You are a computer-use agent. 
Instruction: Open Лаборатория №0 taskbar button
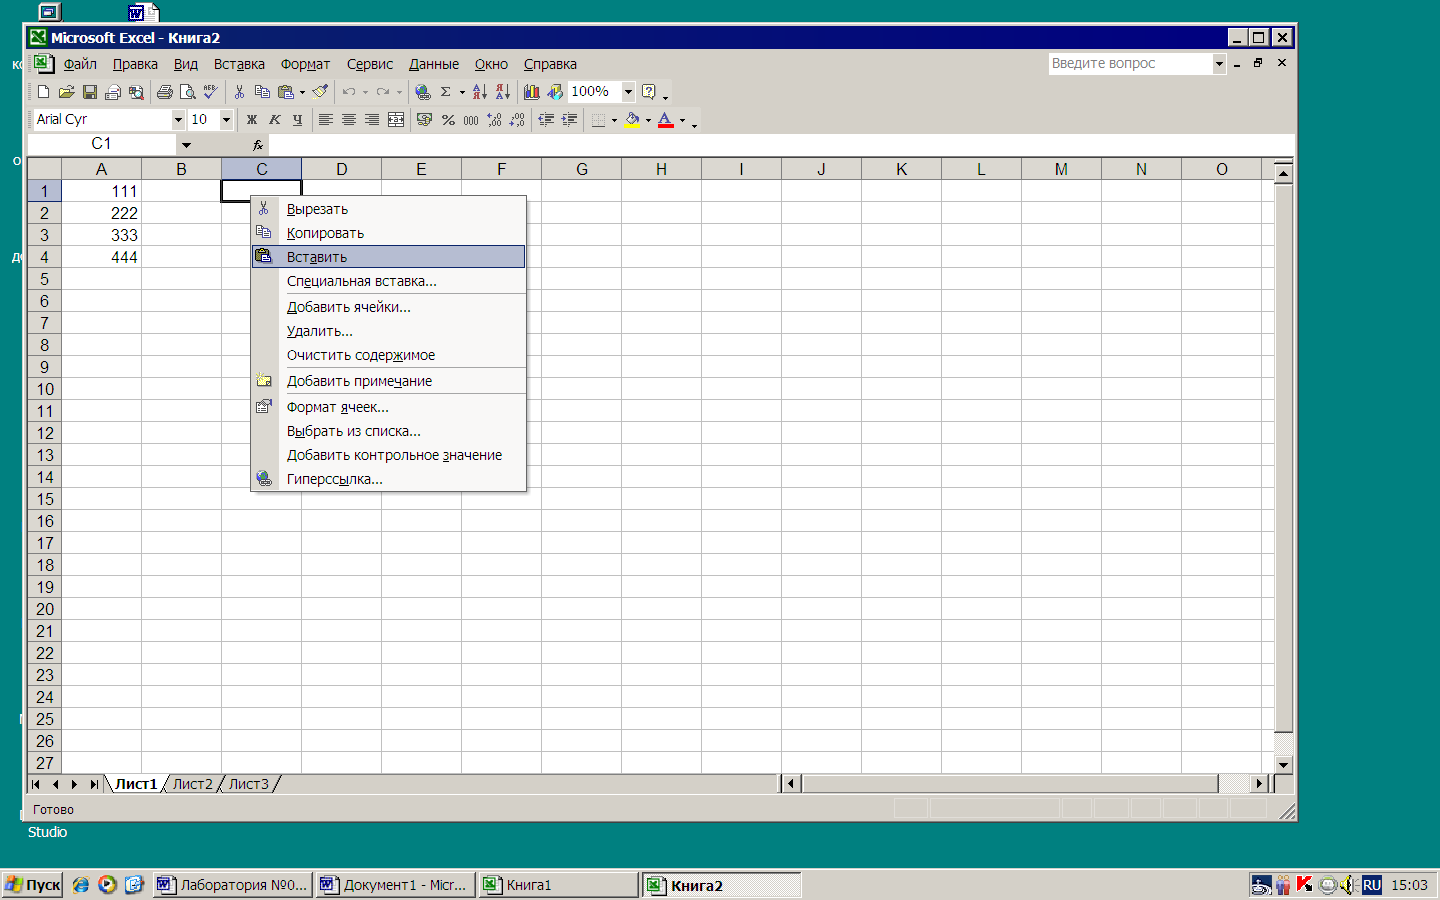click(232, 885)
